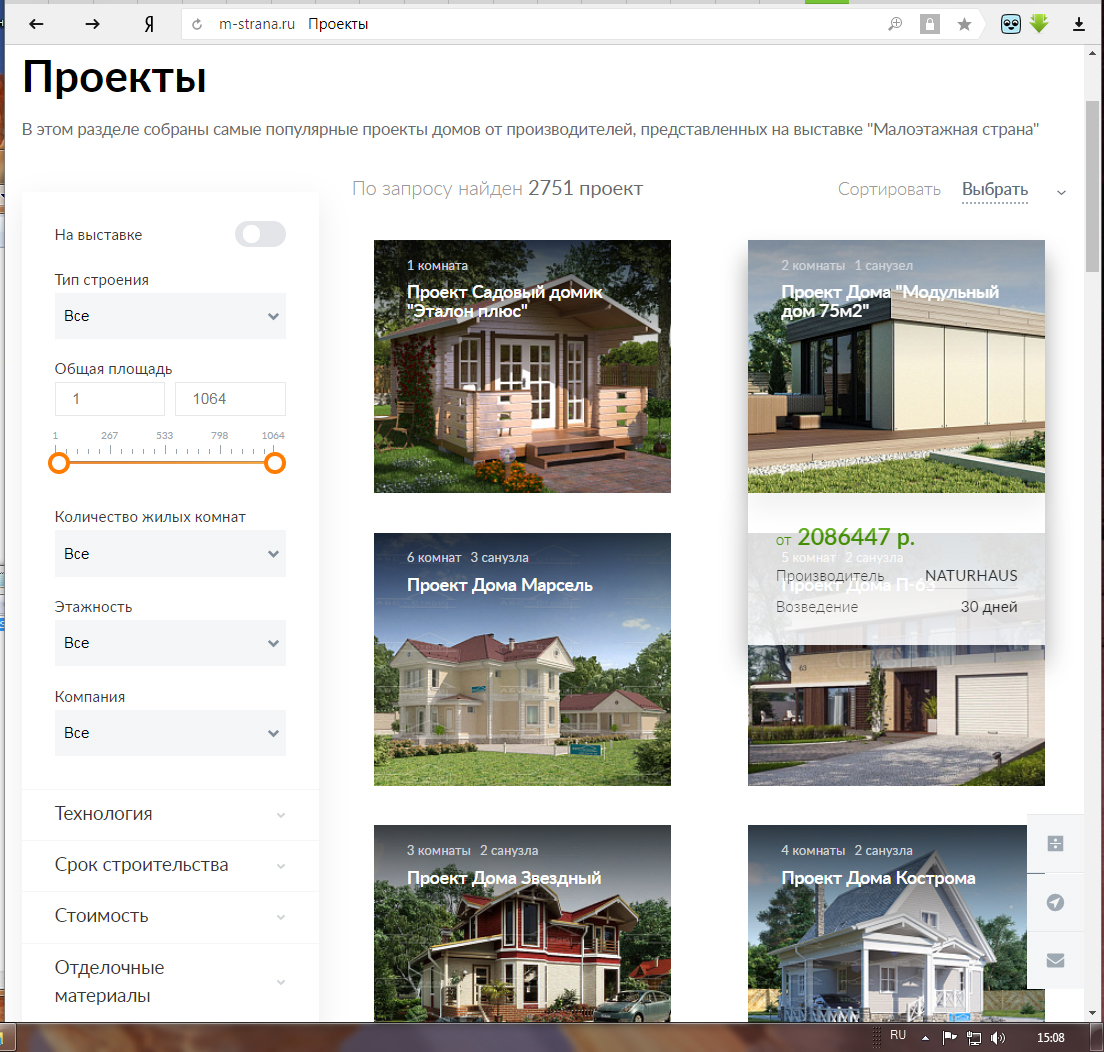Click the minimum area input showing 1

point(110,399)
